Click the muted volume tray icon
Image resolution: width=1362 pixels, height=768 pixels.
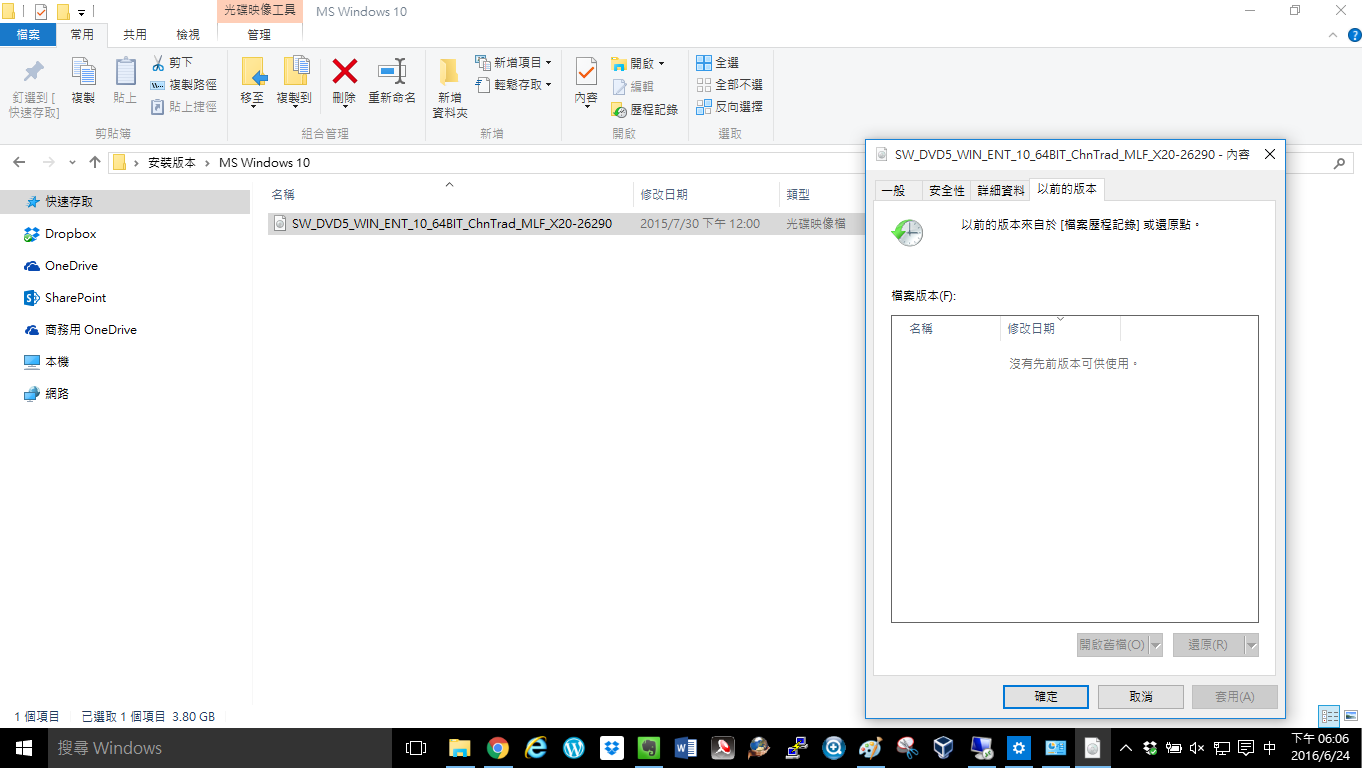pyautogui.click(x=1198, y=748)
